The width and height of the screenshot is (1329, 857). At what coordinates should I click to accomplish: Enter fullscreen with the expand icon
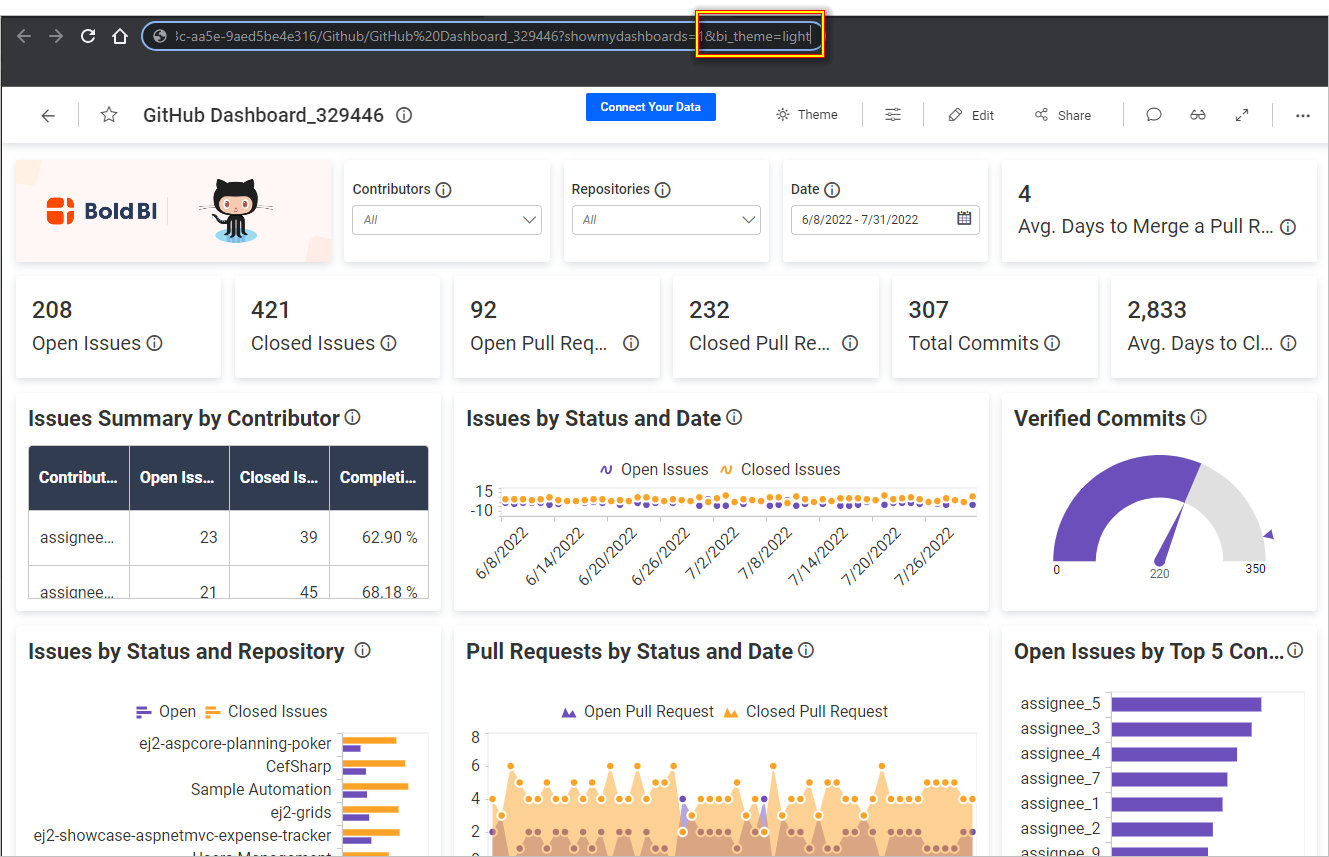tap(1242, 115)
